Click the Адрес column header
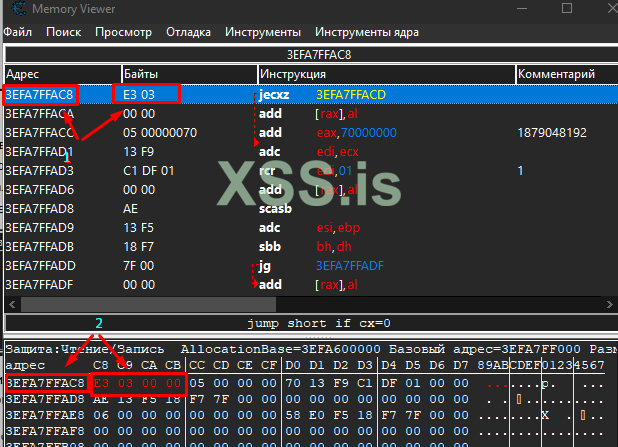Viewport: 618px width, 447px height. pos(63,74)
